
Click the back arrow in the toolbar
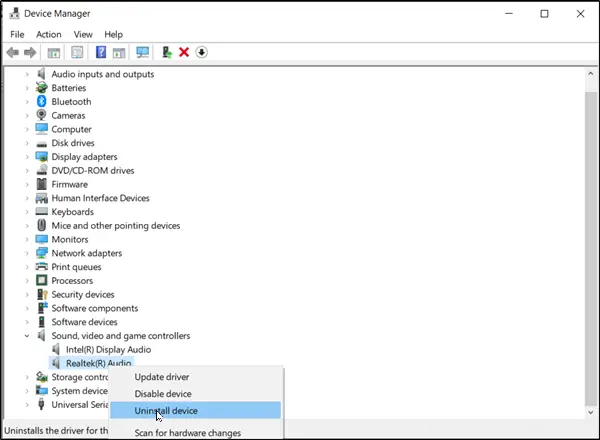(13, 52)
